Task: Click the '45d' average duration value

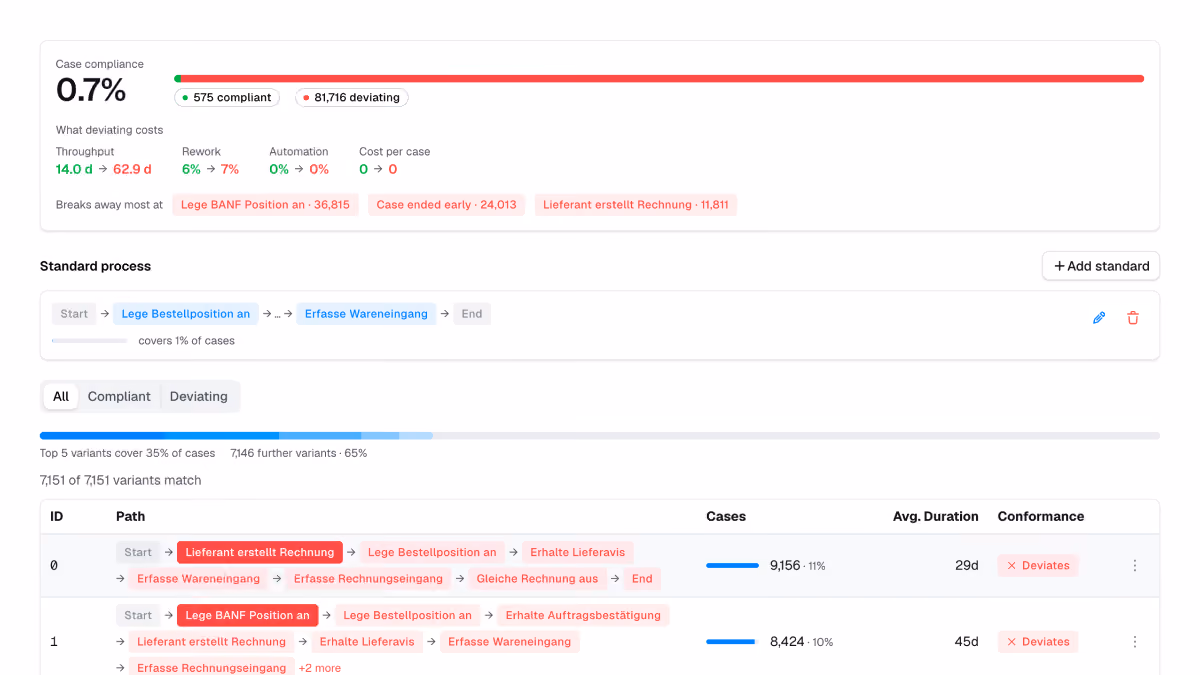Action: pyautogui.click(x=966, y=642)
